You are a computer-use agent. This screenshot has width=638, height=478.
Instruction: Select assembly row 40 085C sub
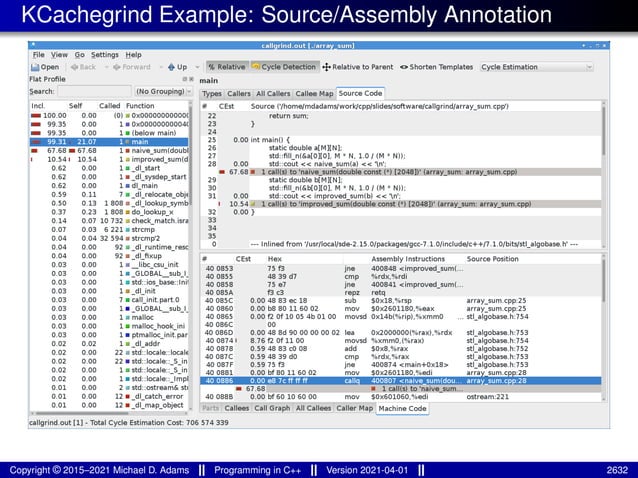401,301
